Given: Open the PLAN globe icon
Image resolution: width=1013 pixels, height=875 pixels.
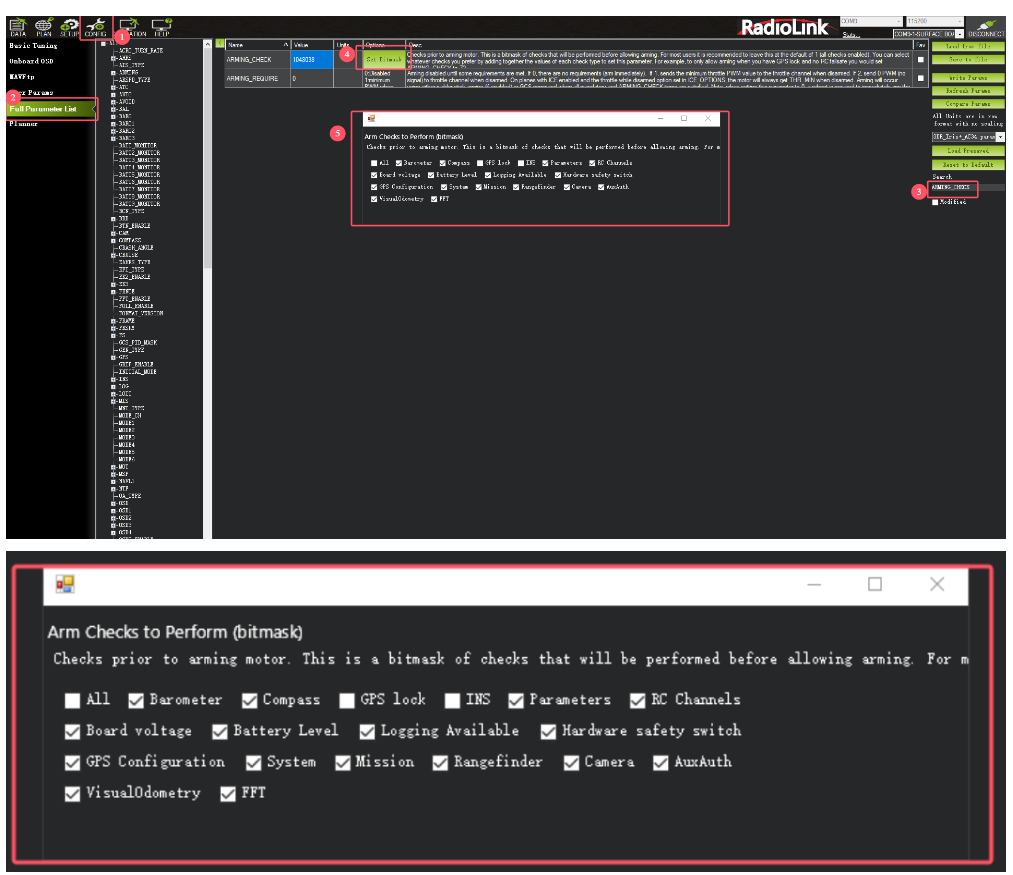Looking at the screenshot, I should point(44,26).
